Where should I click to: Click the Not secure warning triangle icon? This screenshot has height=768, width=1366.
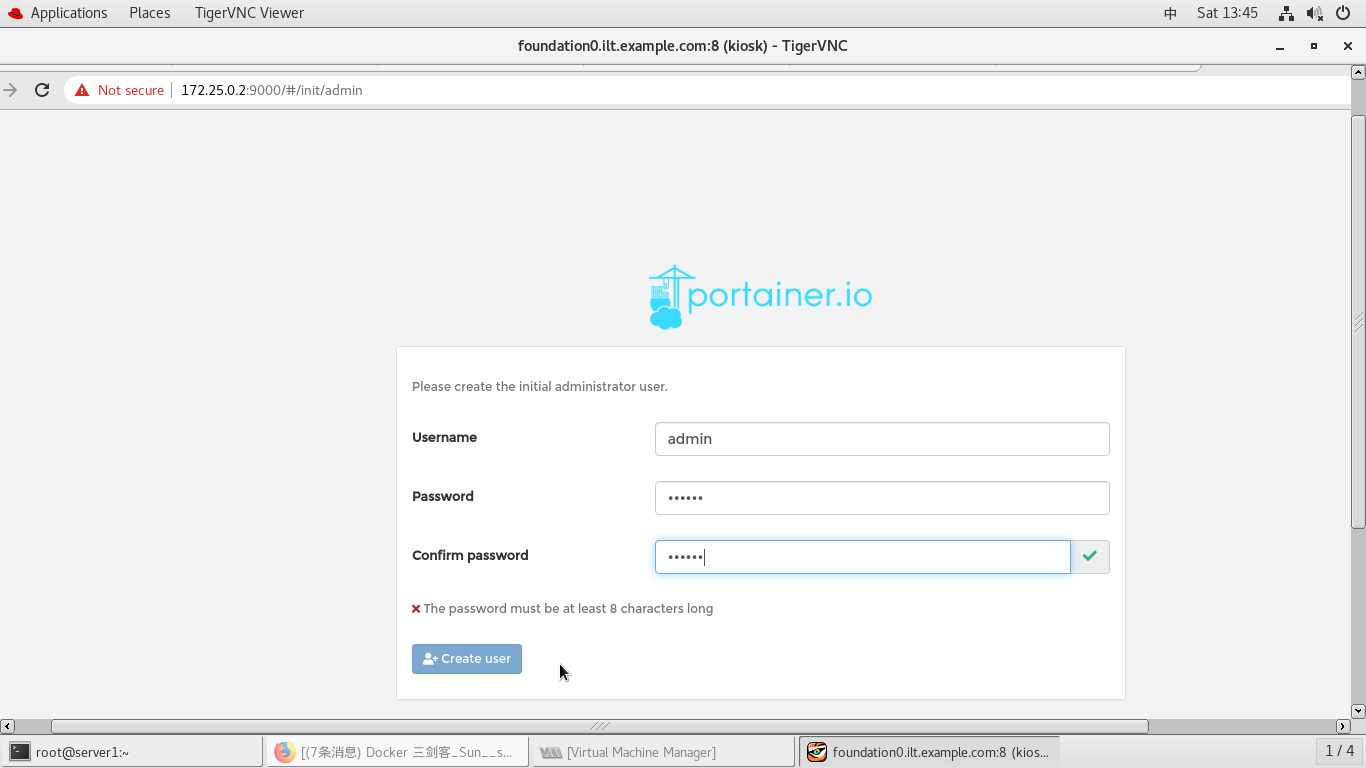click(x=82, y=90)
